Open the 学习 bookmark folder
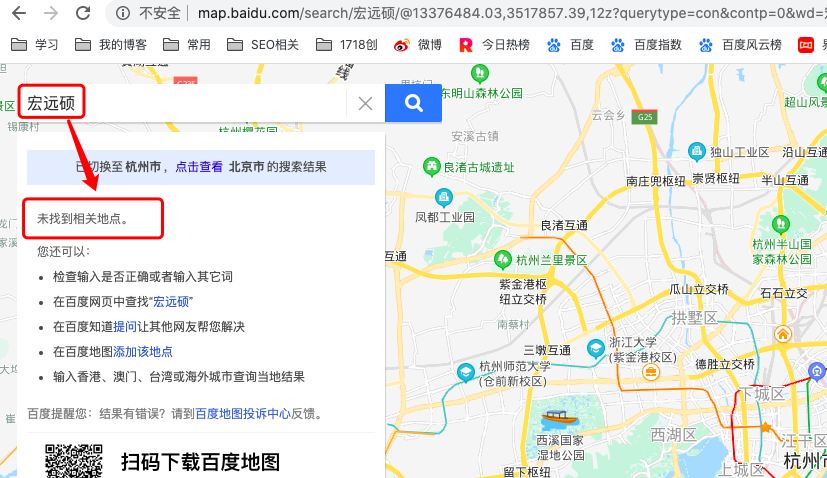Viewport: 827px width, 478px height. (34, 45)
